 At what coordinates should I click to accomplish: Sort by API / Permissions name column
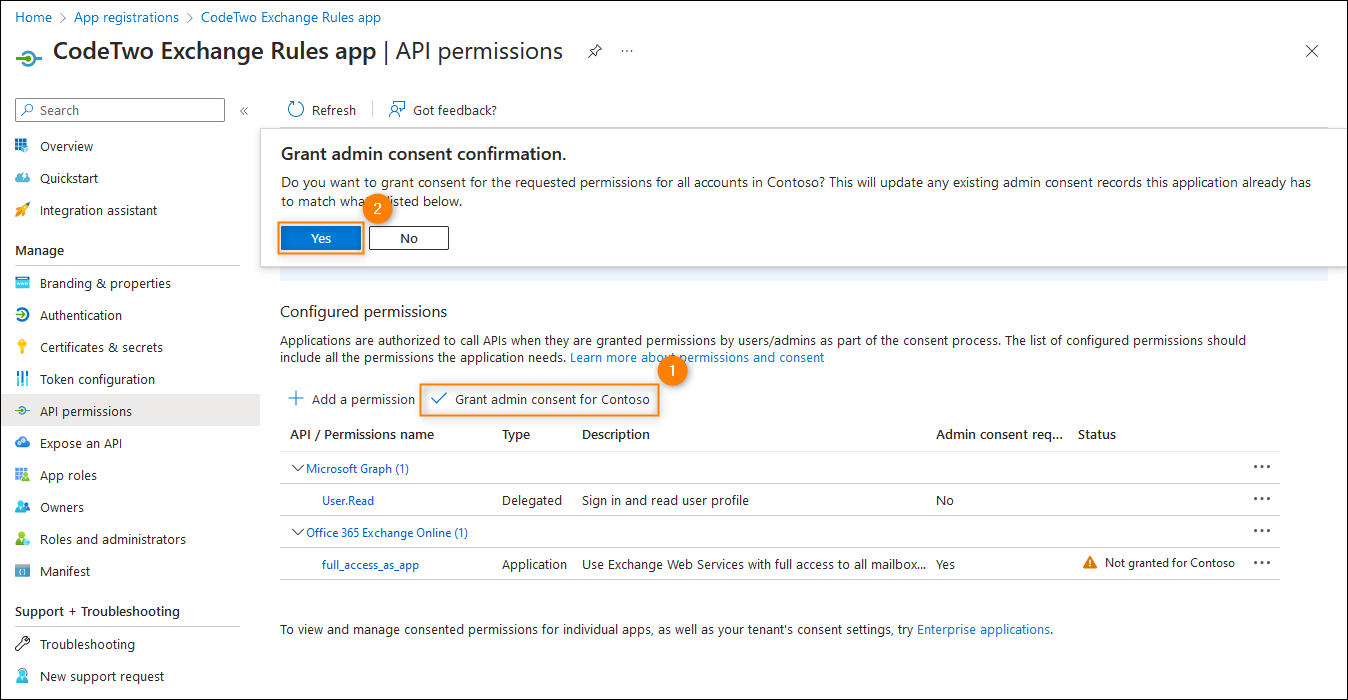pyautogui.click(x=362, y=434)
